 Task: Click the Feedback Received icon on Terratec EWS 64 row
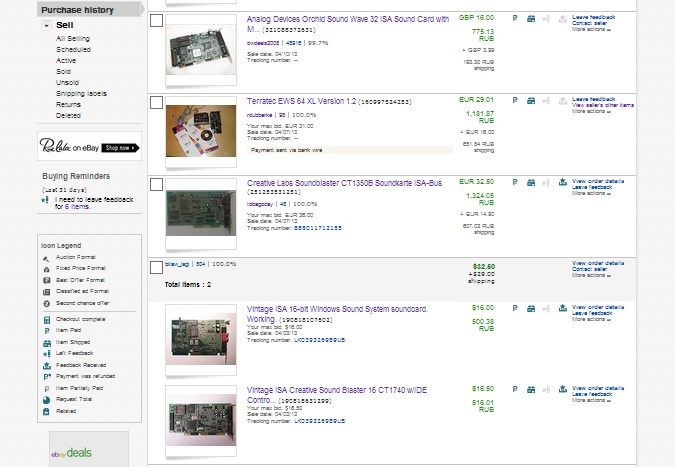click(x=563, y=100)
